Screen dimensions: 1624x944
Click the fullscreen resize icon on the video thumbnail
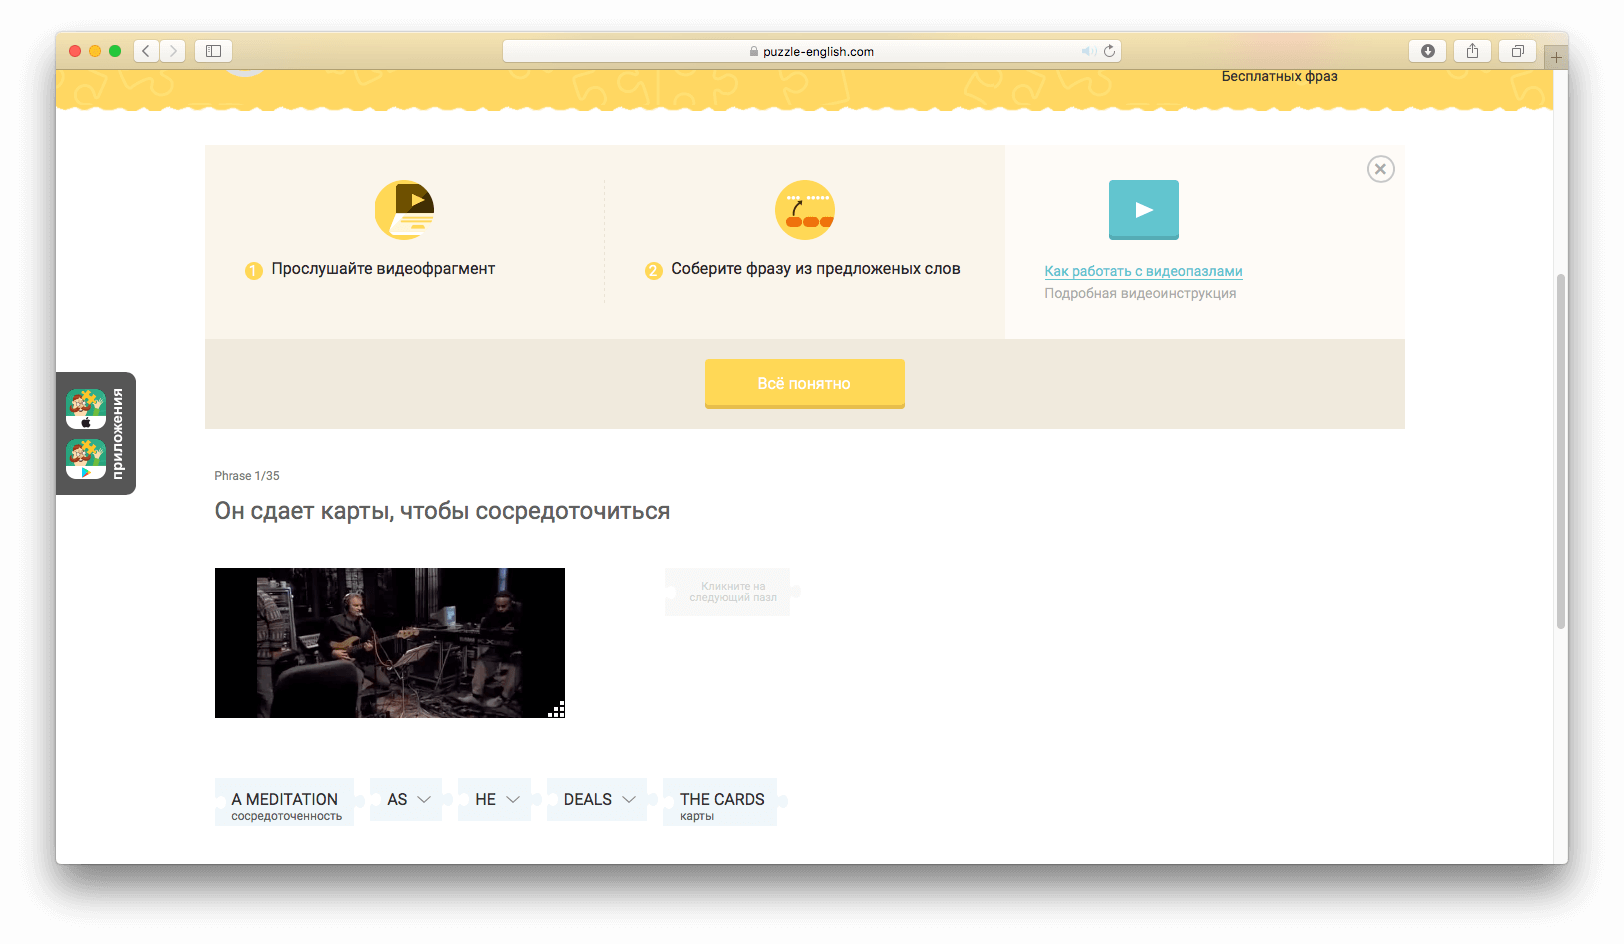(x=556, y=709)
